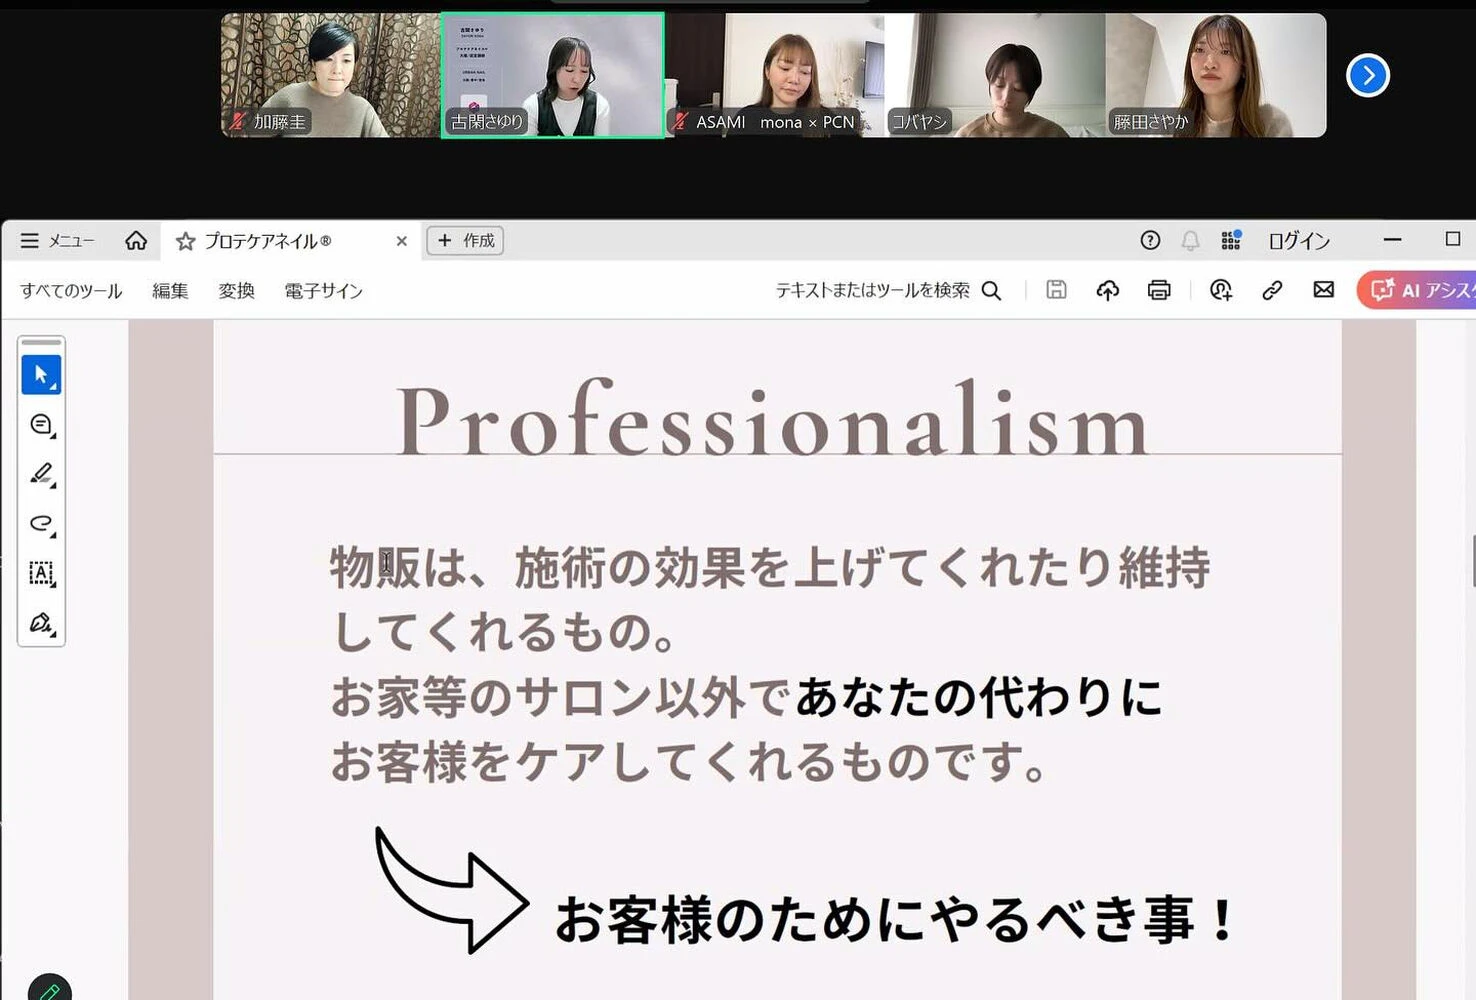Copy link with the chain icon
The image size is (1476, 1000).
click(1272, 290)
